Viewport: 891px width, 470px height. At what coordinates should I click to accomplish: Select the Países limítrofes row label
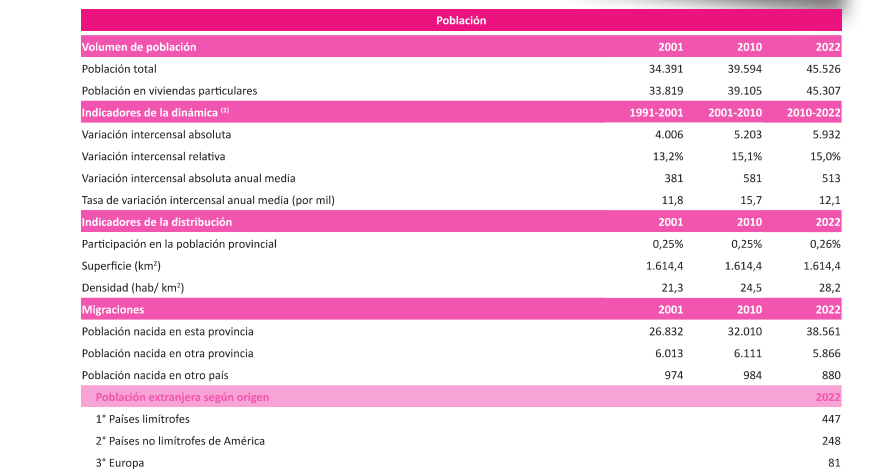[143, 419]
